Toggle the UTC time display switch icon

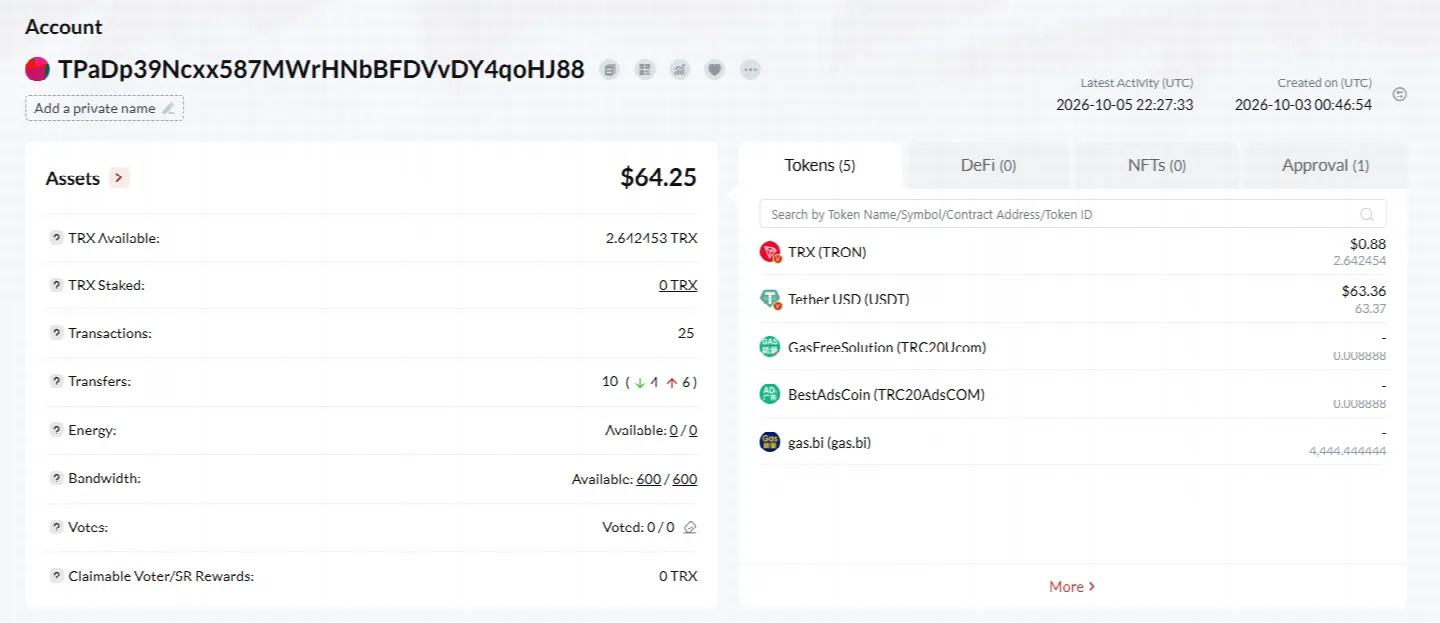click(x=1400, y=94)
